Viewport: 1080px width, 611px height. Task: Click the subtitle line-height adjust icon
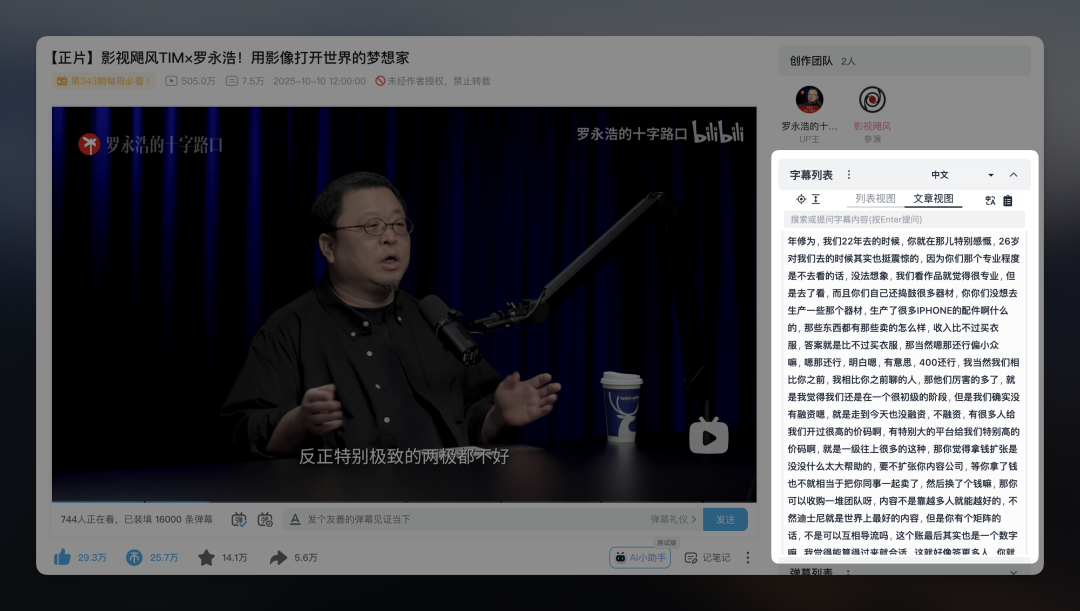(x=816, y=199)
